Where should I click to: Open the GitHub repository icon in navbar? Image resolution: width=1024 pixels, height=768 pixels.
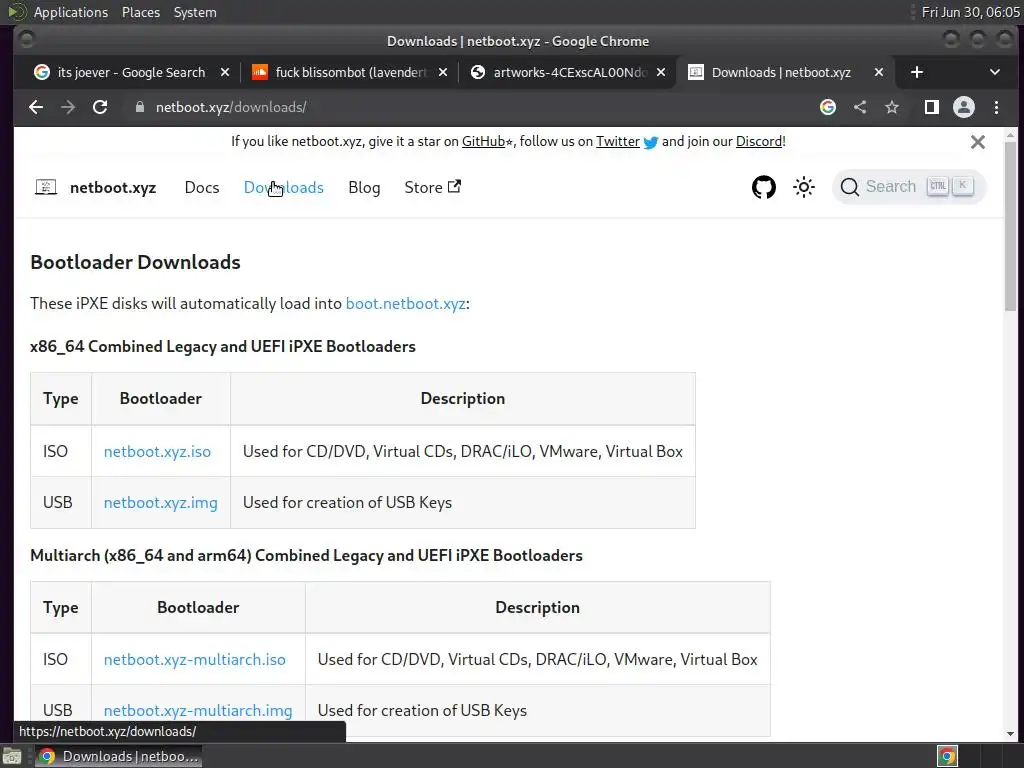click(x=763, y=187)
